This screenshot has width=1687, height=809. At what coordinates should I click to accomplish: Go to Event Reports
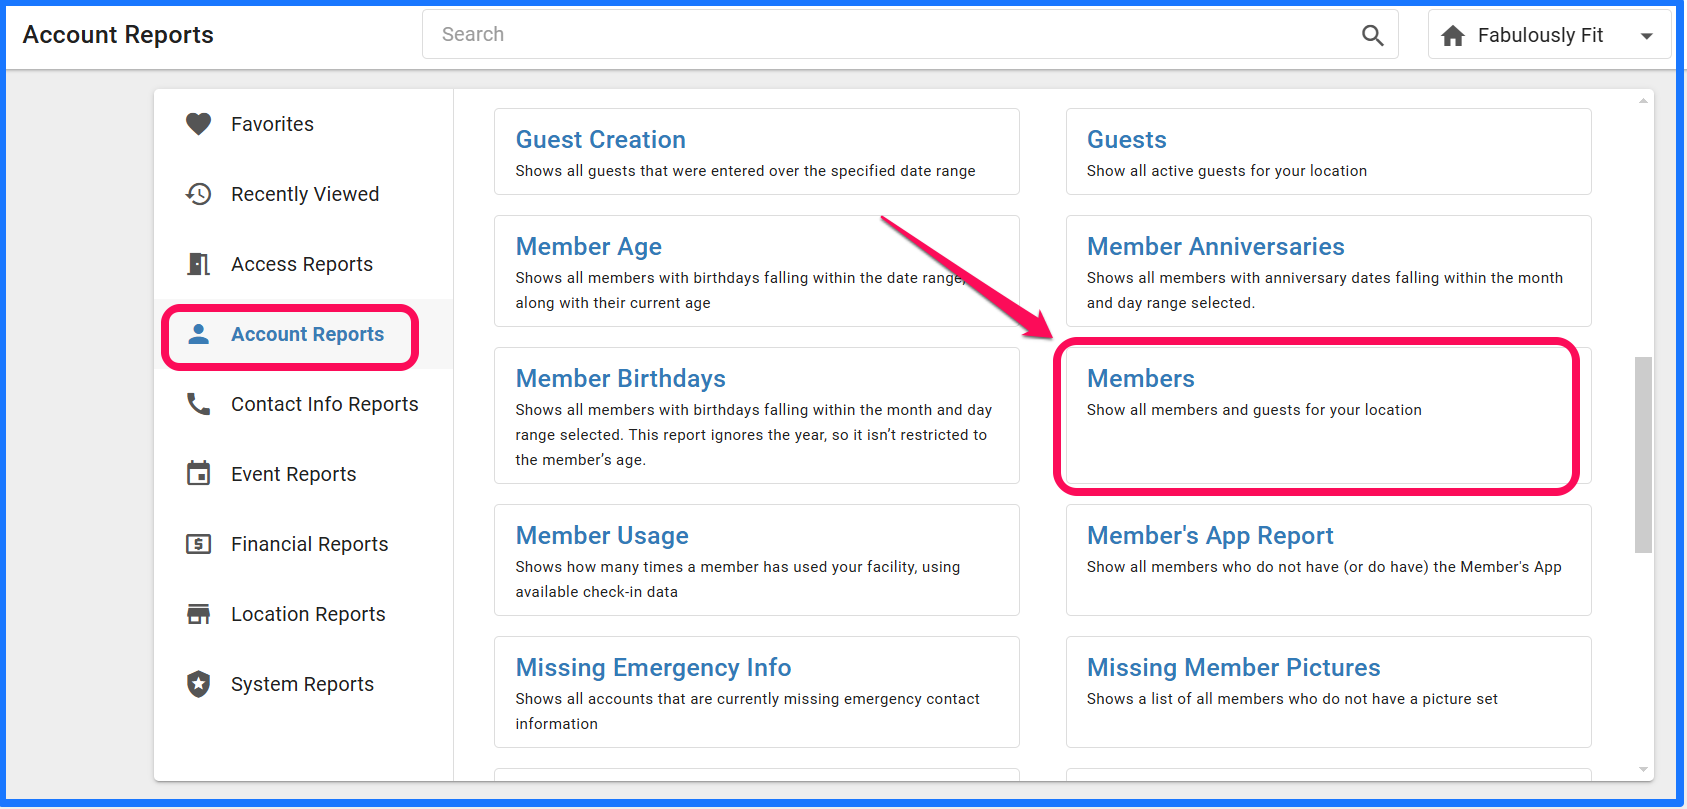[x=304, y=474]
